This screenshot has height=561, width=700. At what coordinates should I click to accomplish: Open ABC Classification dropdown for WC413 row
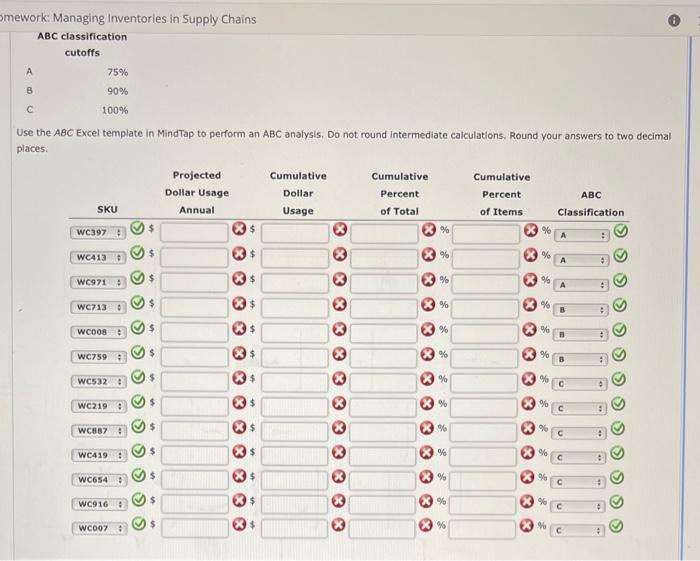coord(581,260)
